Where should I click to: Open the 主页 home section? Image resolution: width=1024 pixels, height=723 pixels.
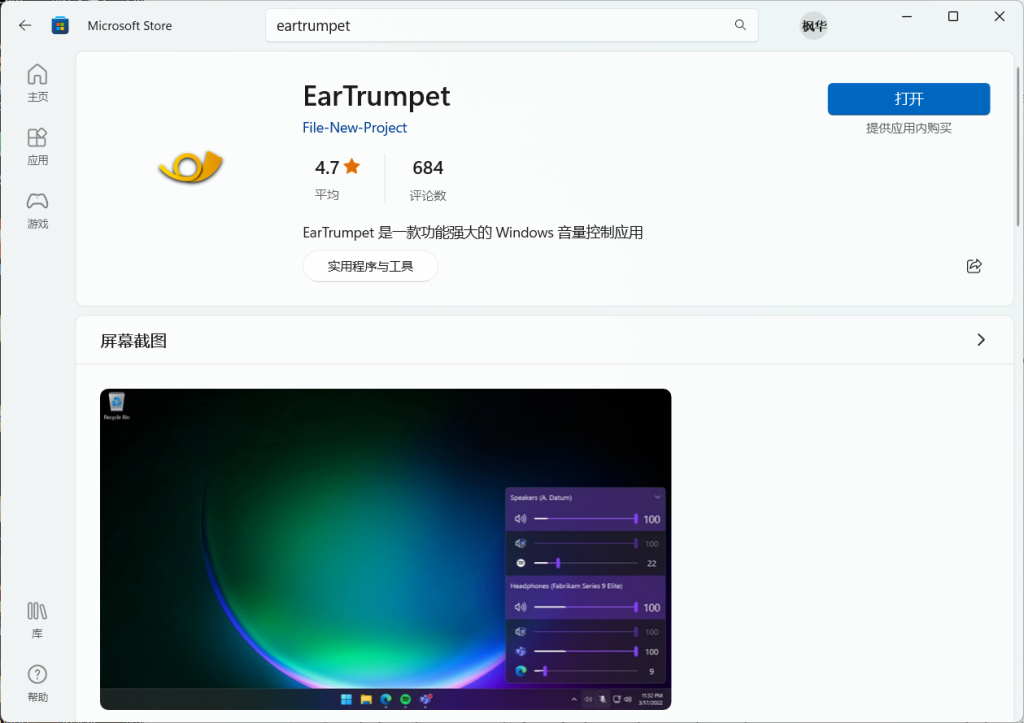click(37, 83)
